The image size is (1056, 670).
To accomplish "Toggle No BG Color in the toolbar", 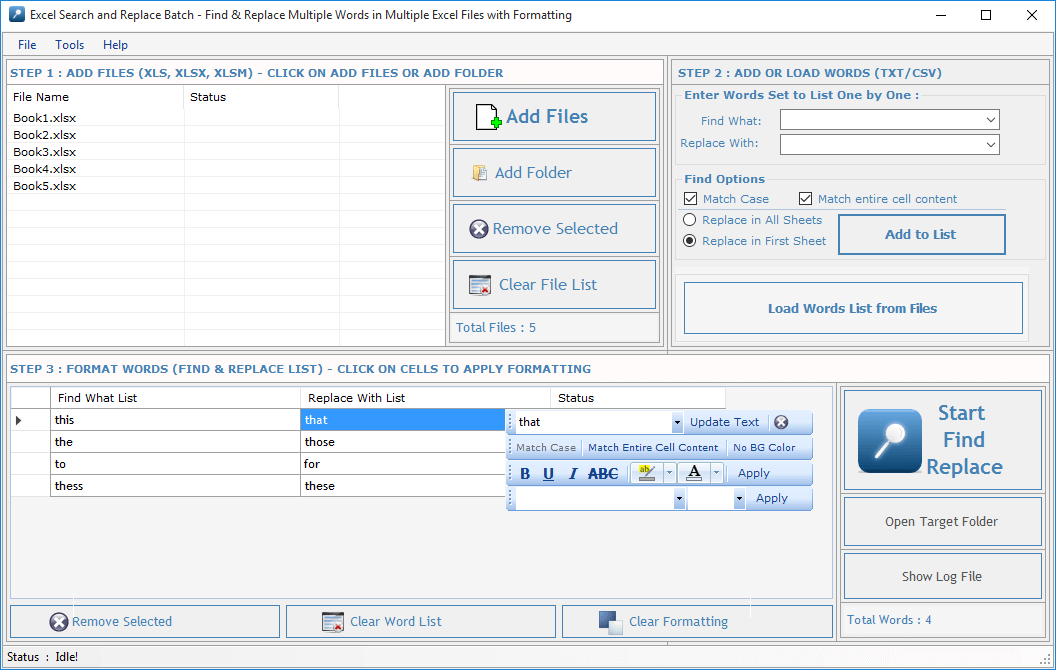I will coord(764,448).
